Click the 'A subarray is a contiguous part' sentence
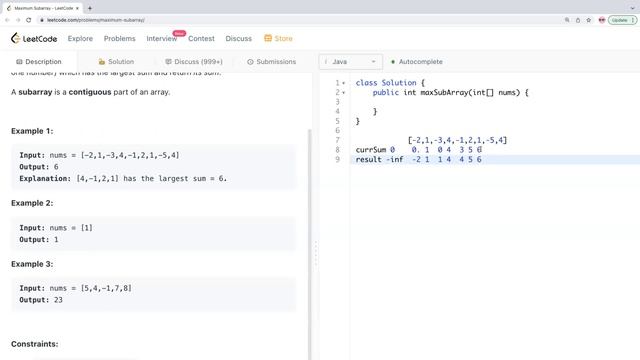Viewport: 640px width, 360px height. (91, 92)
